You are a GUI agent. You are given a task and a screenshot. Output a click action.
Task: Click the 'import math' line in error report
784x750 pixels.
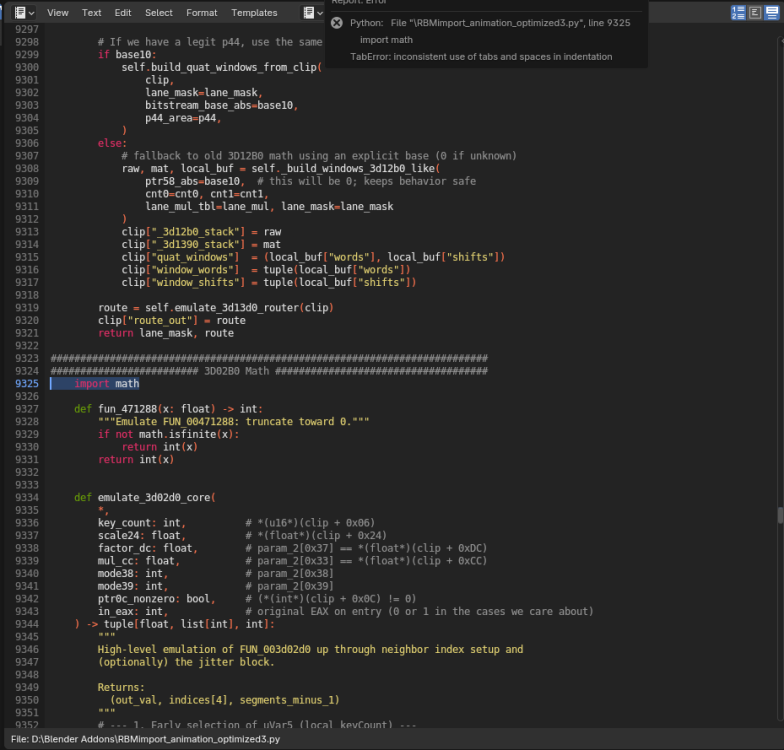386,40
